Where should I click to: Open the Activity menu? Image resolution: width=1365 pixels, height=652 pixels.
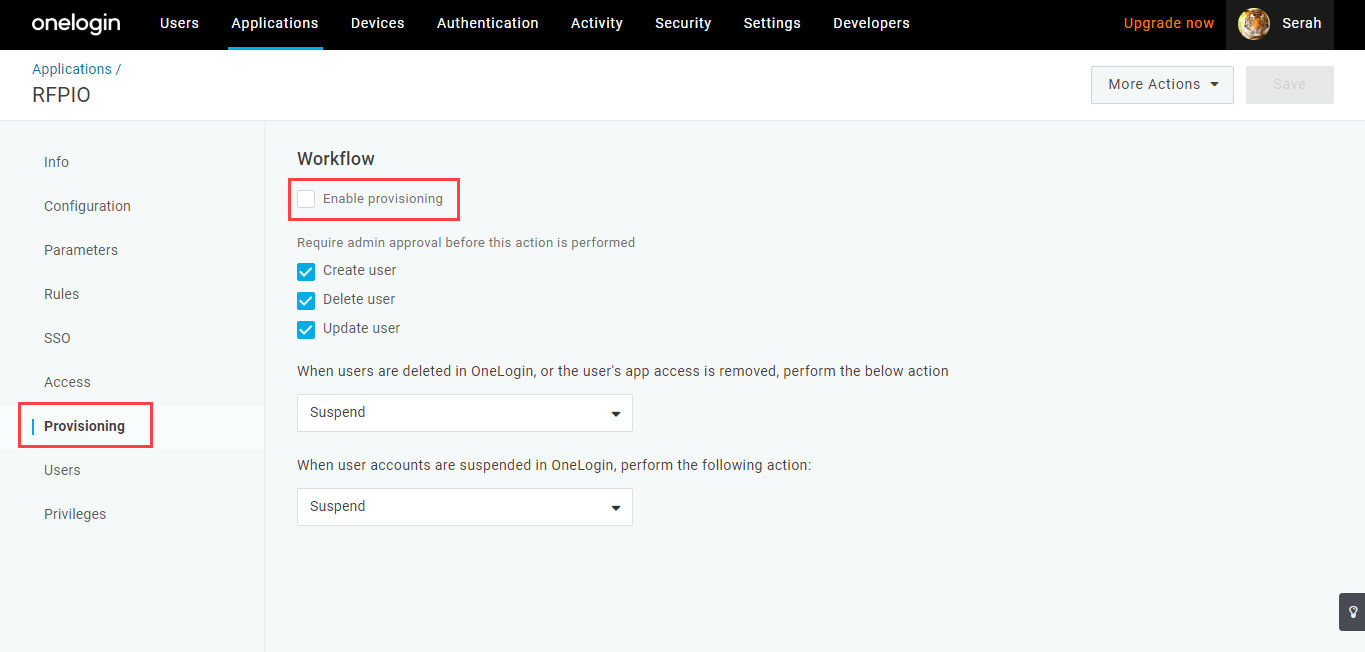(597, 23)
